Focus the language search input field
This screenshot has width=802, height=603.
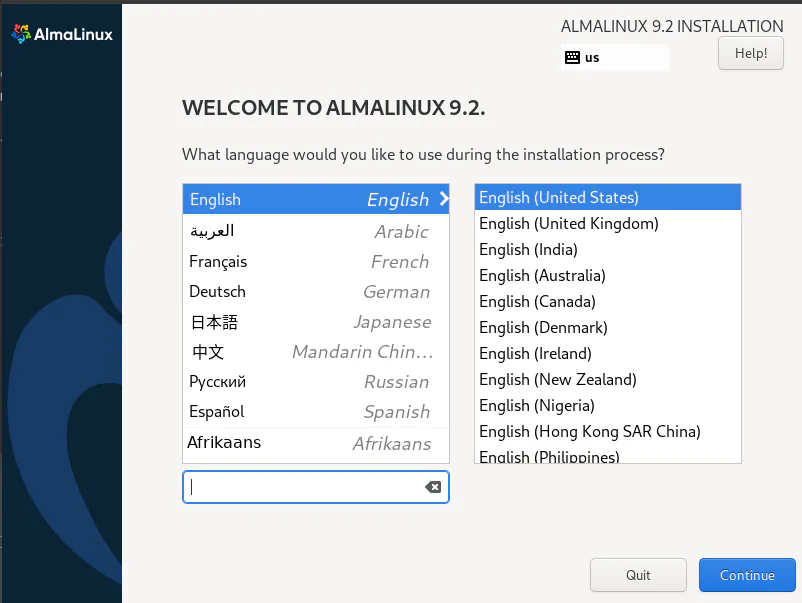(x=316, y=487)
